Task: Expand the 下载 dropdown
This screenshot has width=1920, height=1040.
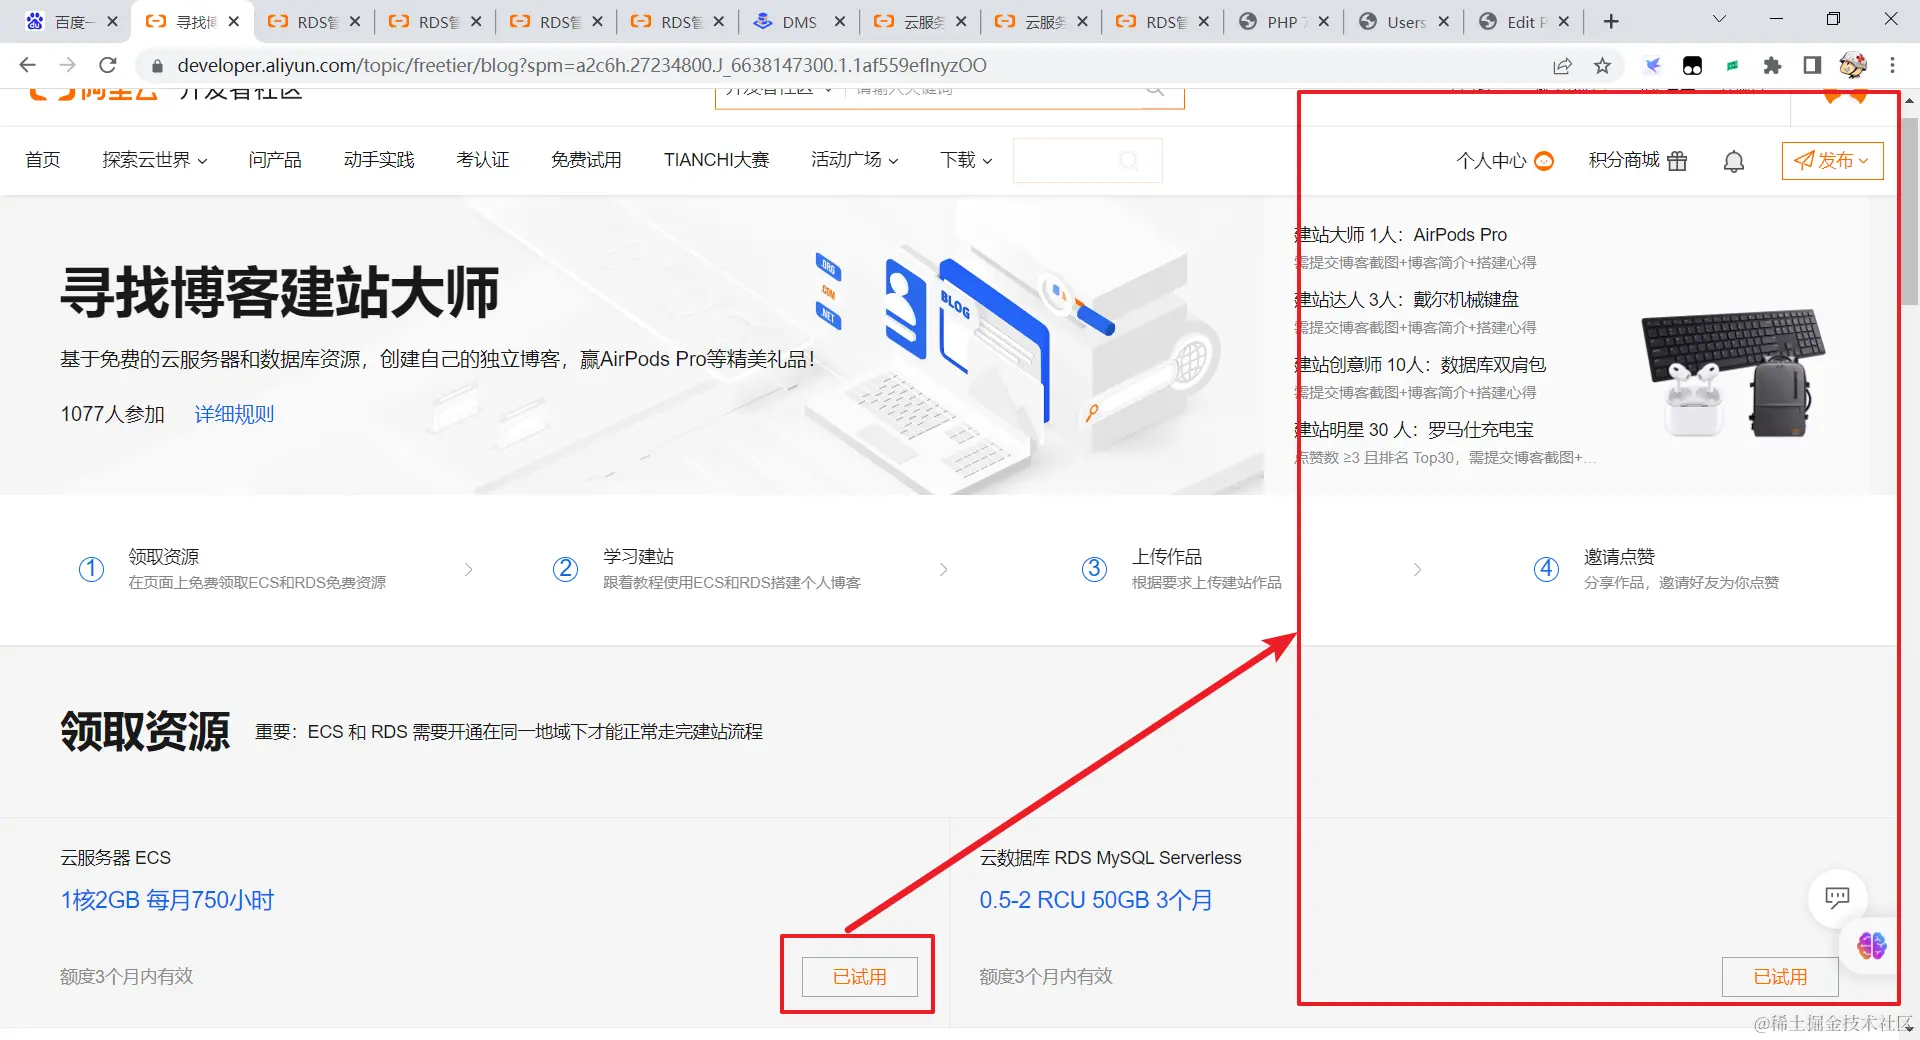Action: click(966, 160)
